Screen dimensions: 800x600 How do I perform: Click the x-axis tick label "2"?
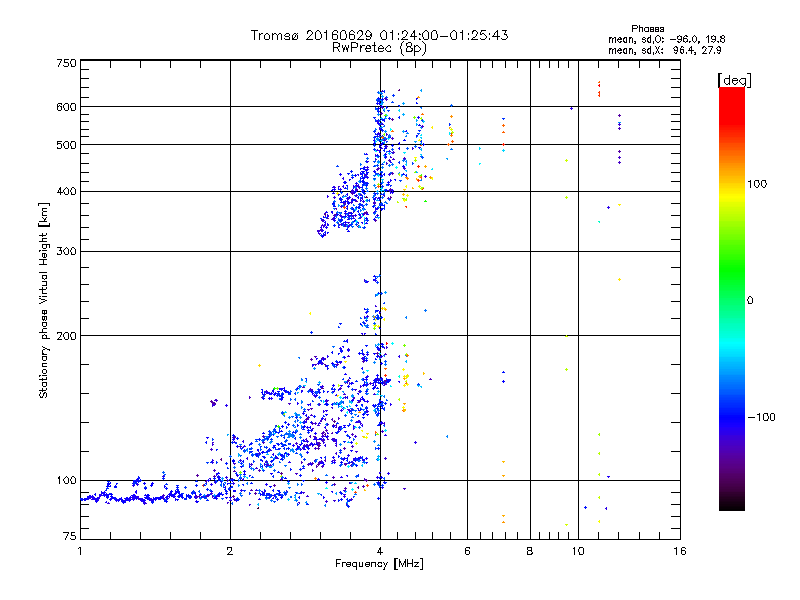tap(230, 551)
